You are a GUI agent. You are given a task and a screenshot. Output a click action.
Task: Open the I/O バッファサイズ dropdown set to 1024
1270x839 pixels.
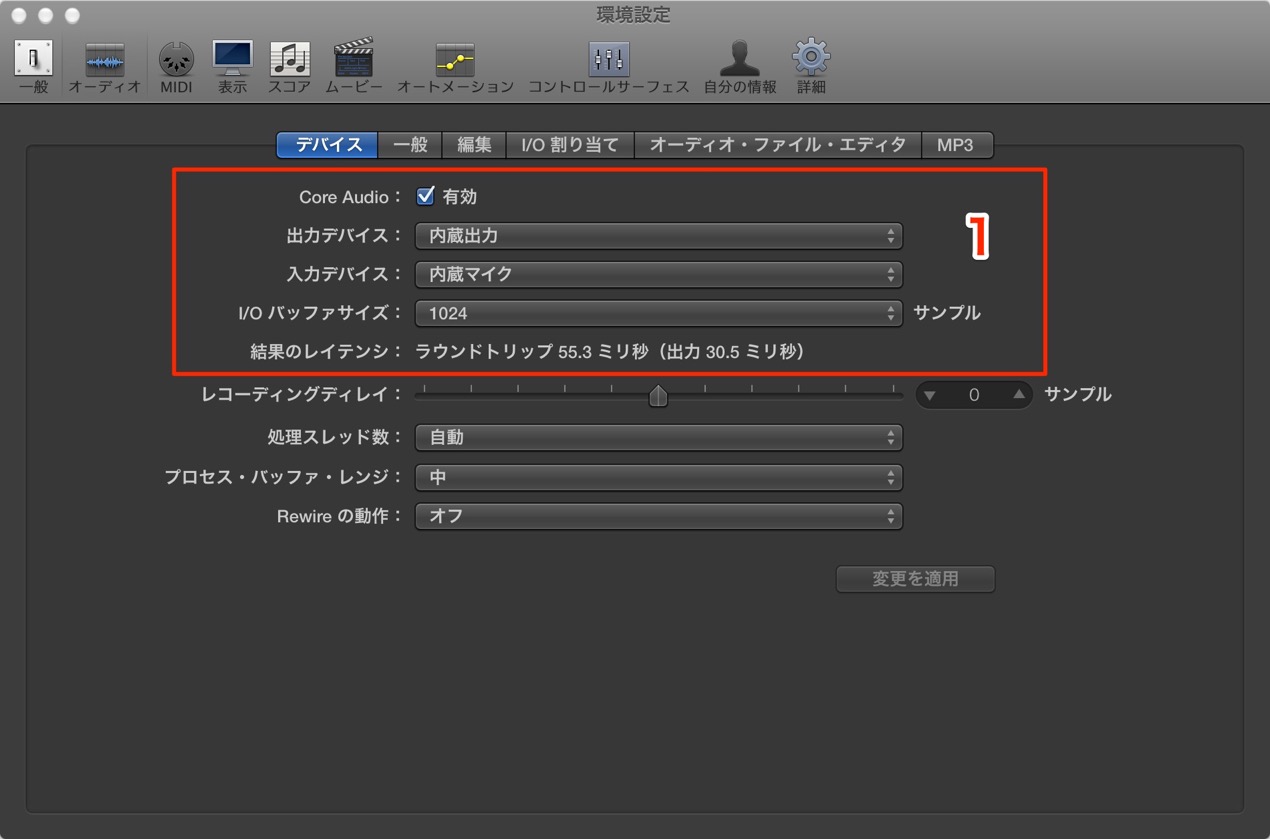(659, 313)
